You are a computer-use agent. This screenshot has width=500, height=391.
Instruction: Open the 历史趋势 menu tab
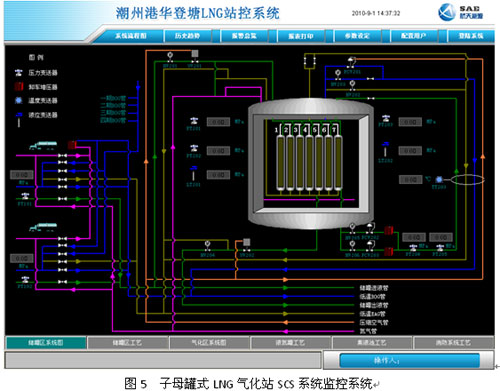tap(187, 36)
